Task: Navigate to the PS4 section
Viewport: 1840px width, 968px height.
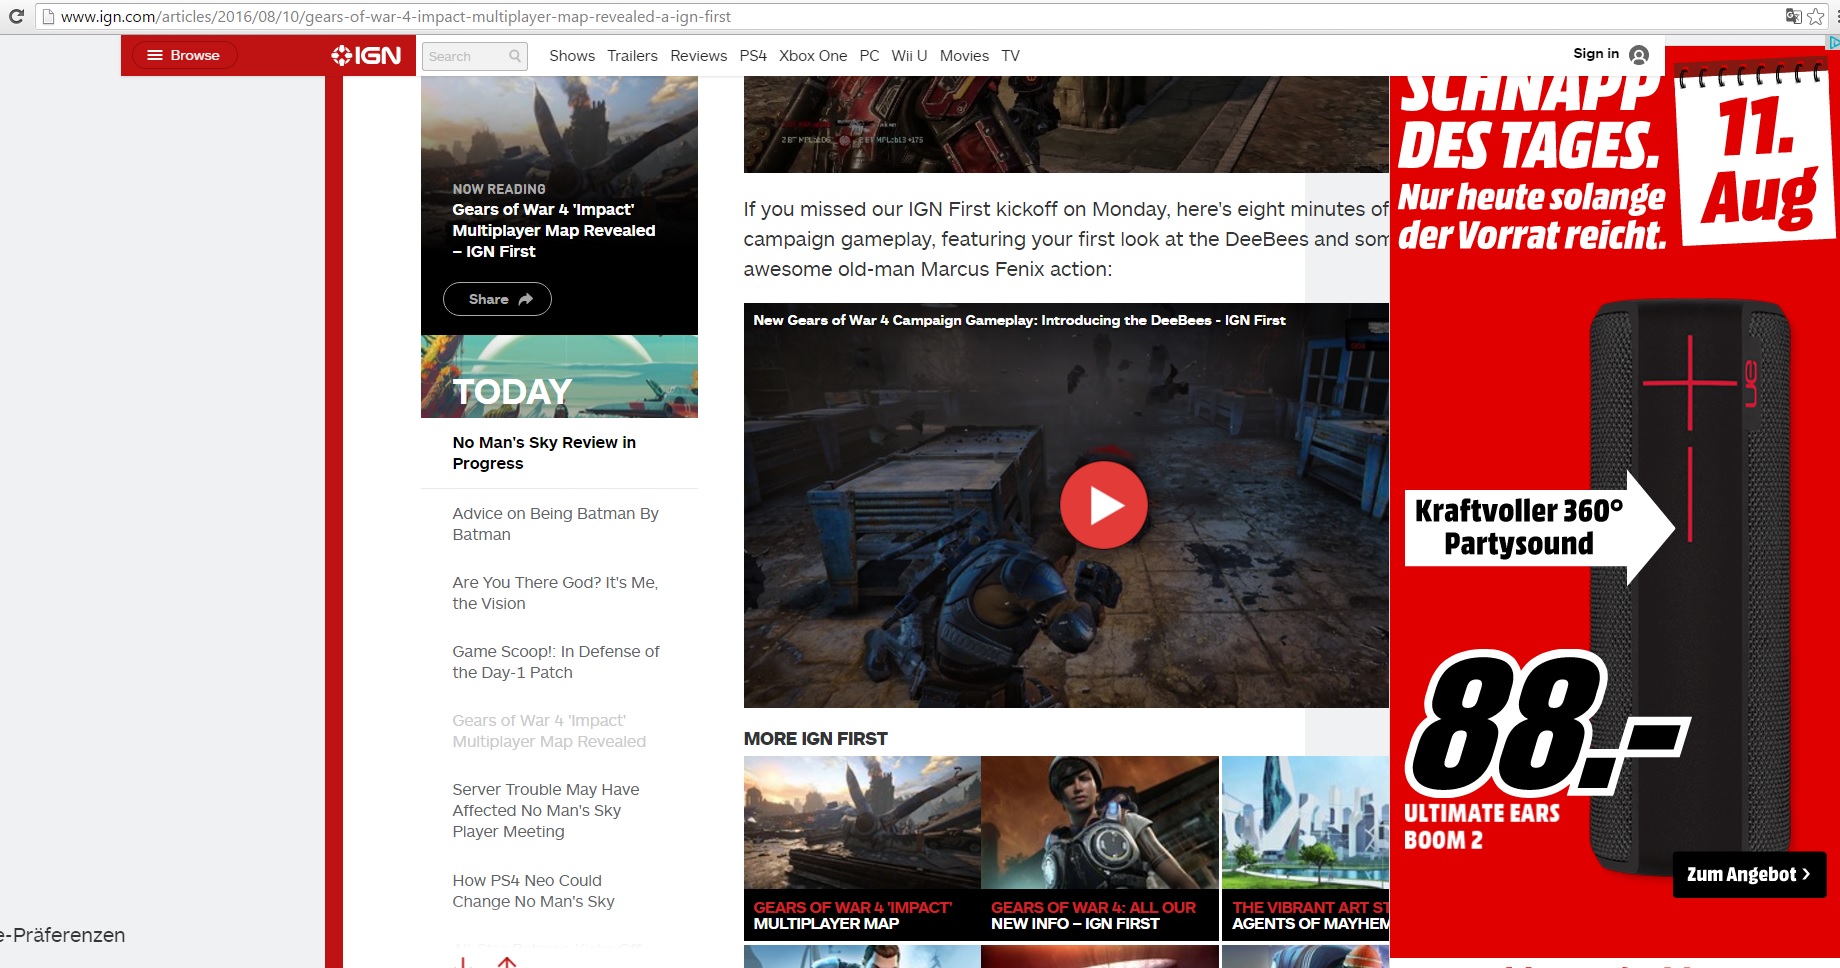Action: 753,56
